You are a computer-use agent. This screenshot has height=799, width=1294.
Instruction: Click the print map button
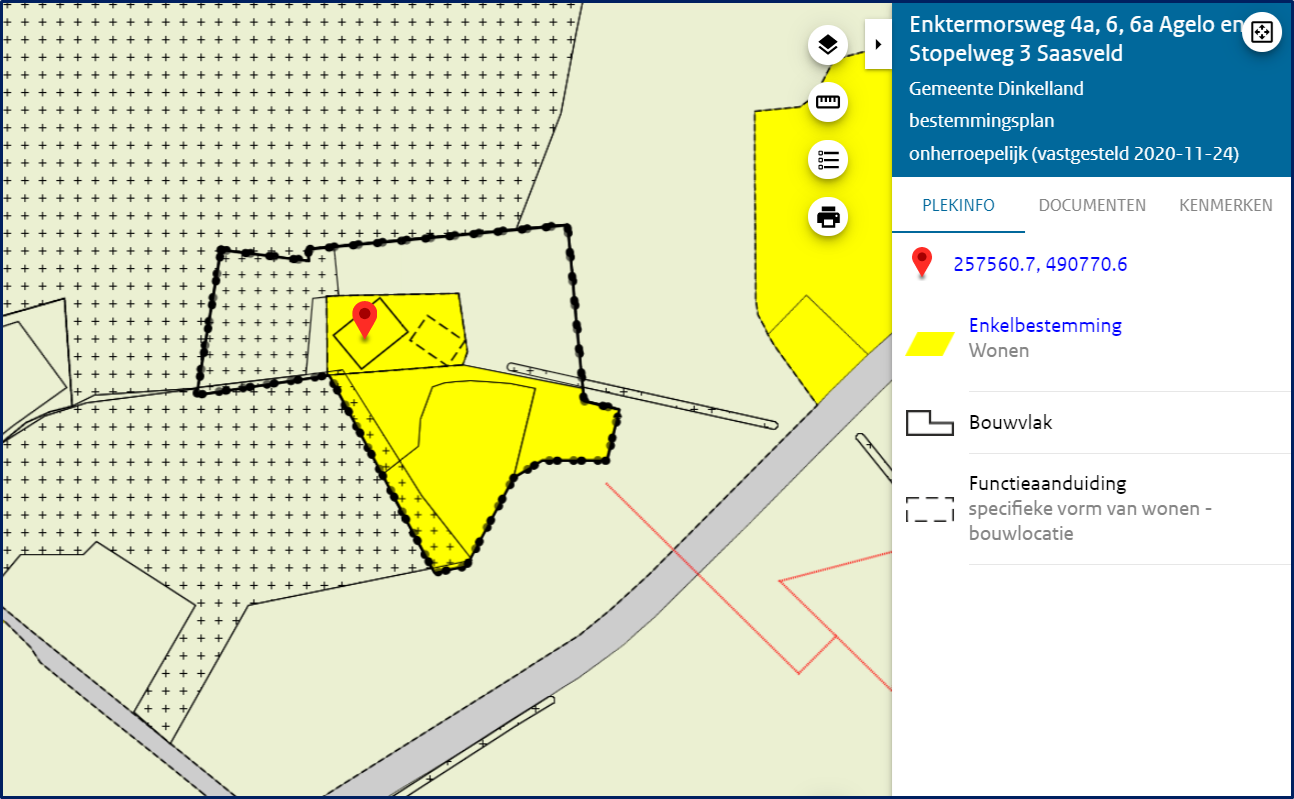(828, 216)
